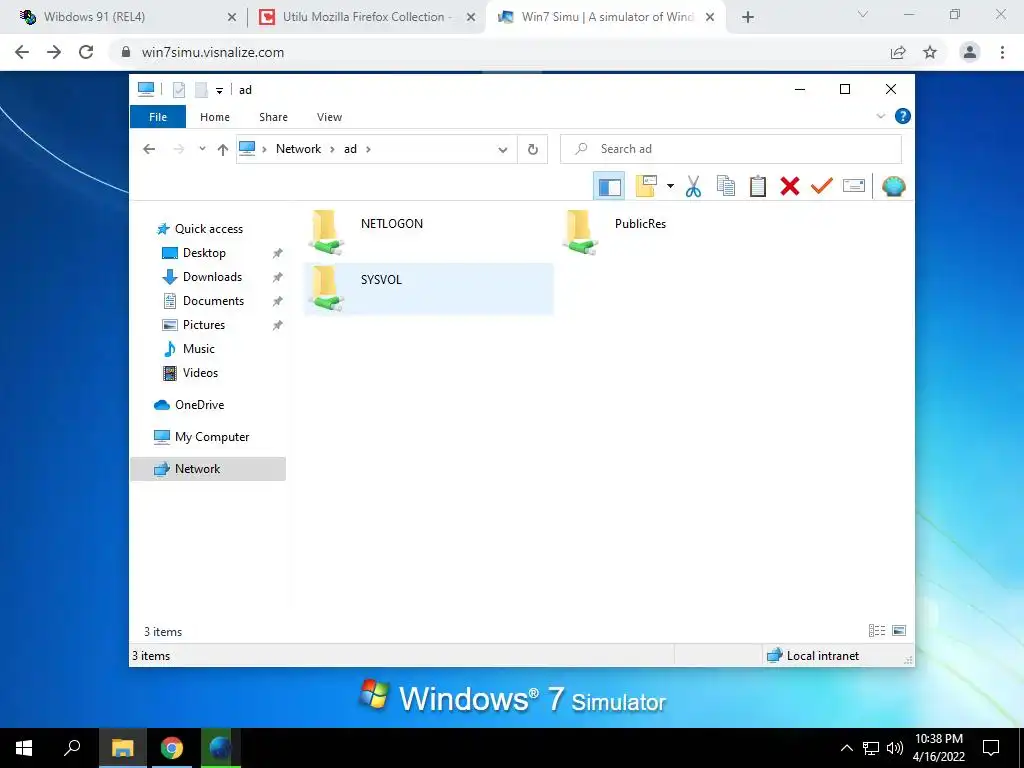Click Explorer's forward arrow

click(178, 149)
